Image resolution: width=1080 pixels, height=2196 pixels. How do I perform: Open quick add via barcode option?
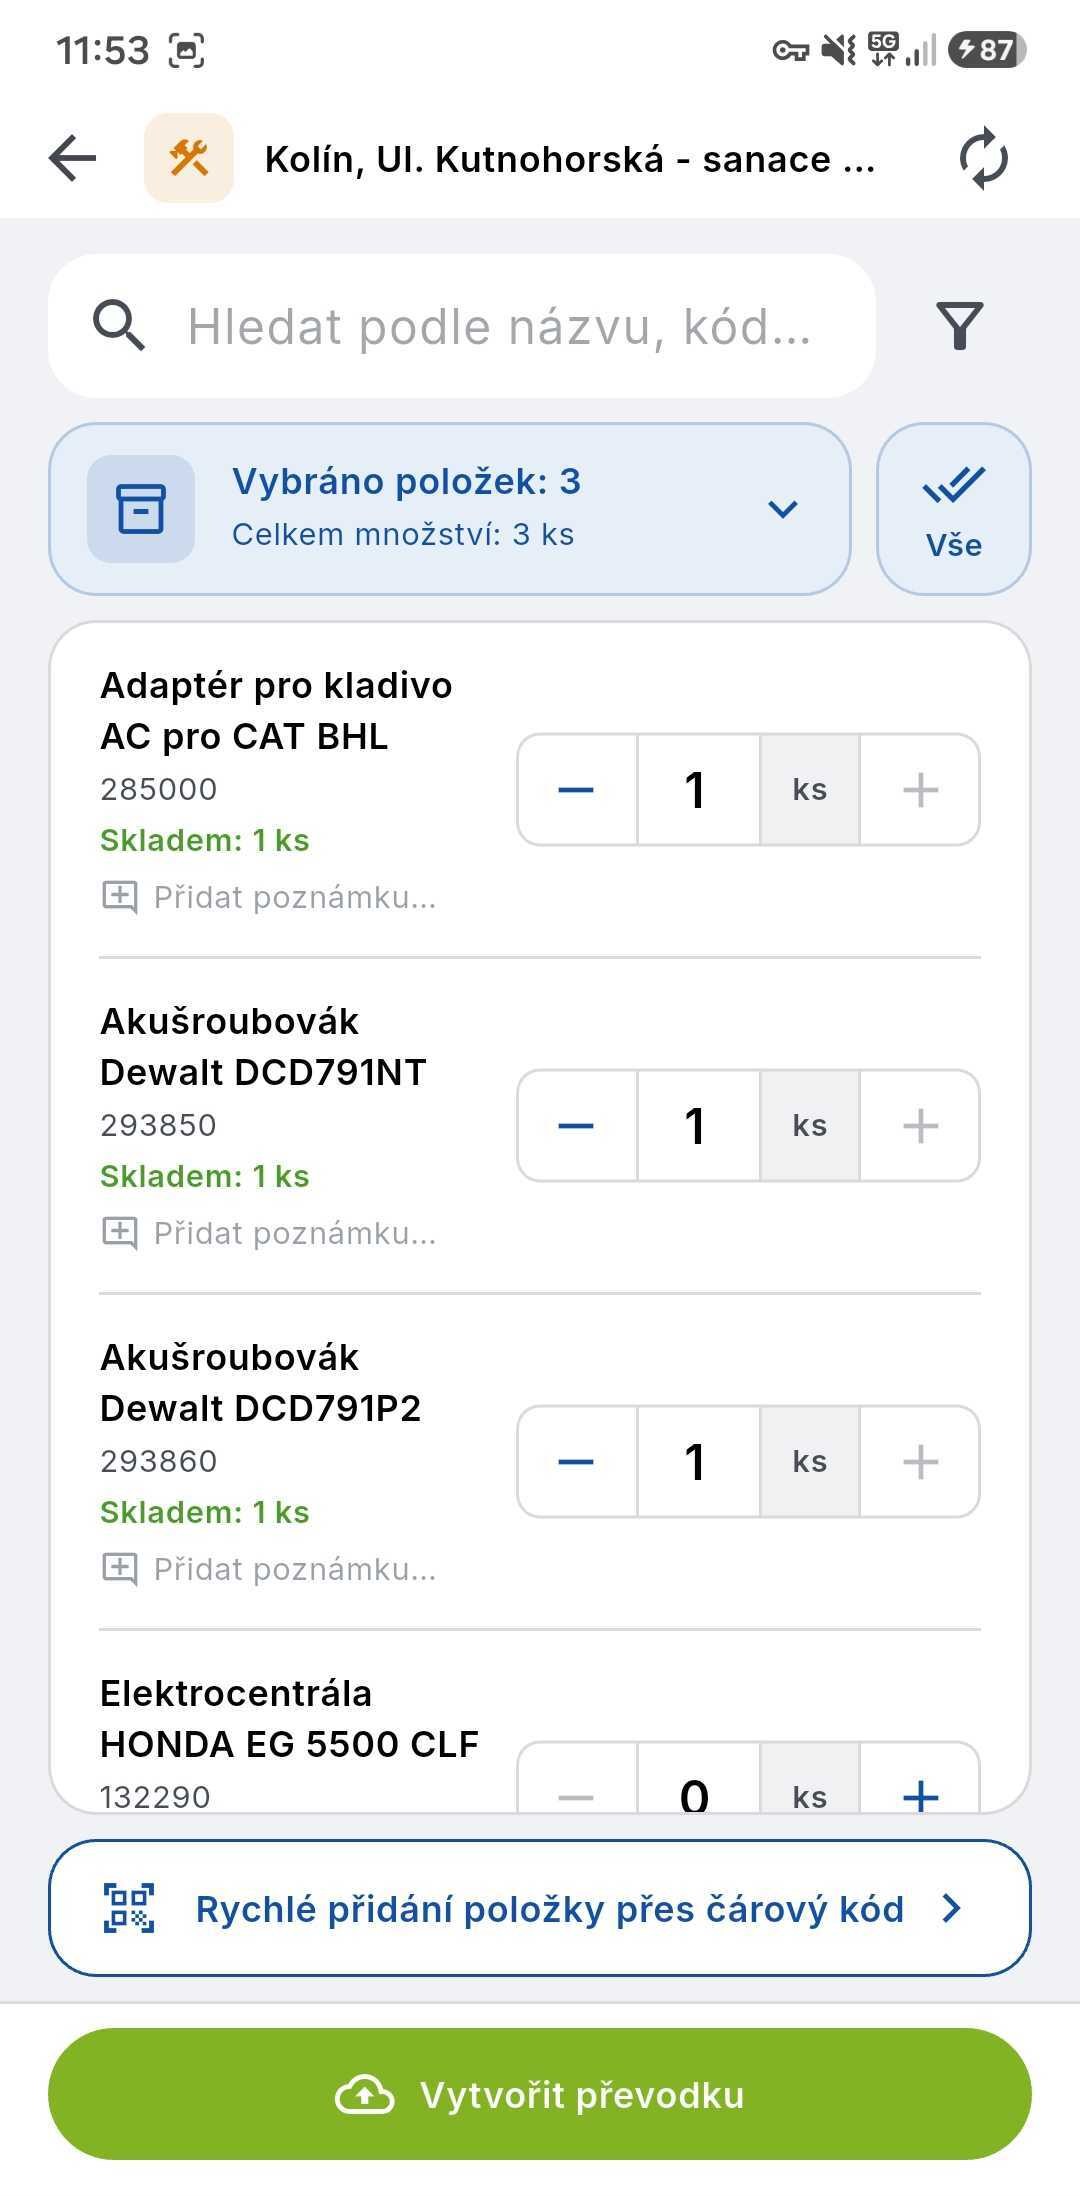(x=540, y=1908)
